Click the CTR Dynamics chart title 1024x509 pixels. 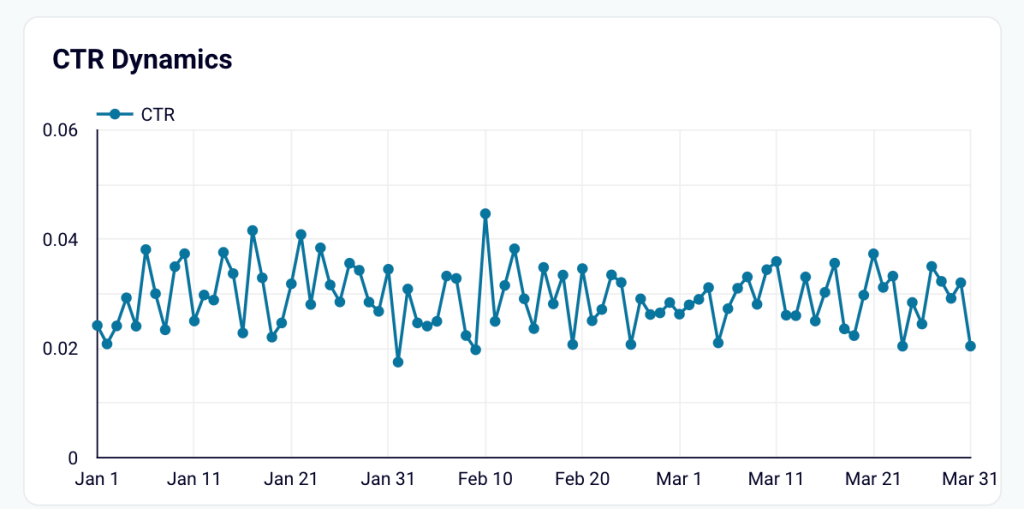click(142, 60)
